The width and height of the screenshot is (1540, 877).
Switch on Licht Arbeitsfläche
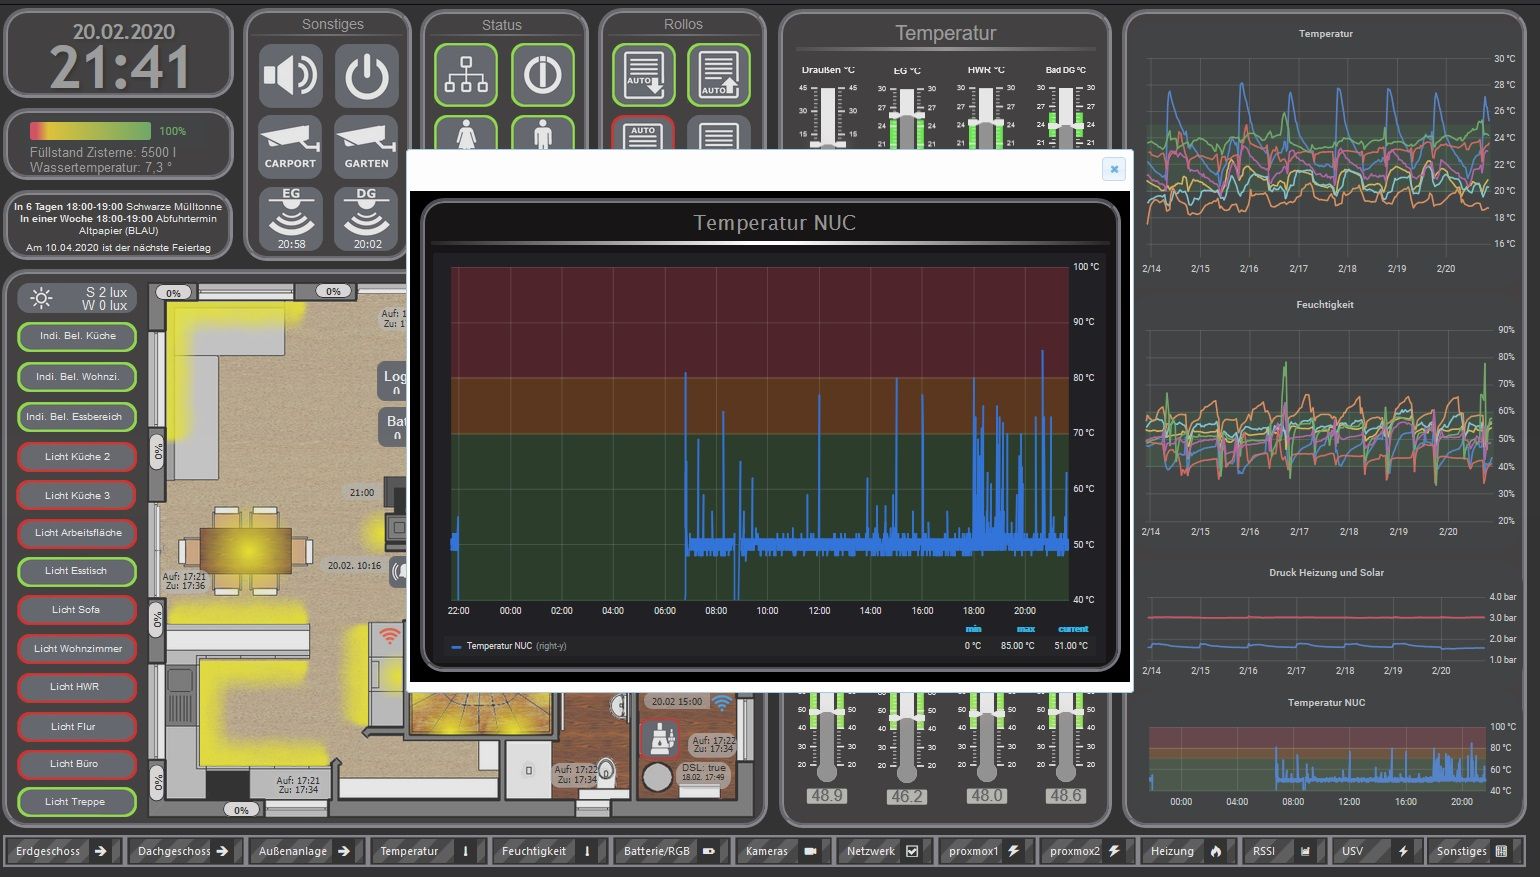pyautogui.click(x=77, y=533)
